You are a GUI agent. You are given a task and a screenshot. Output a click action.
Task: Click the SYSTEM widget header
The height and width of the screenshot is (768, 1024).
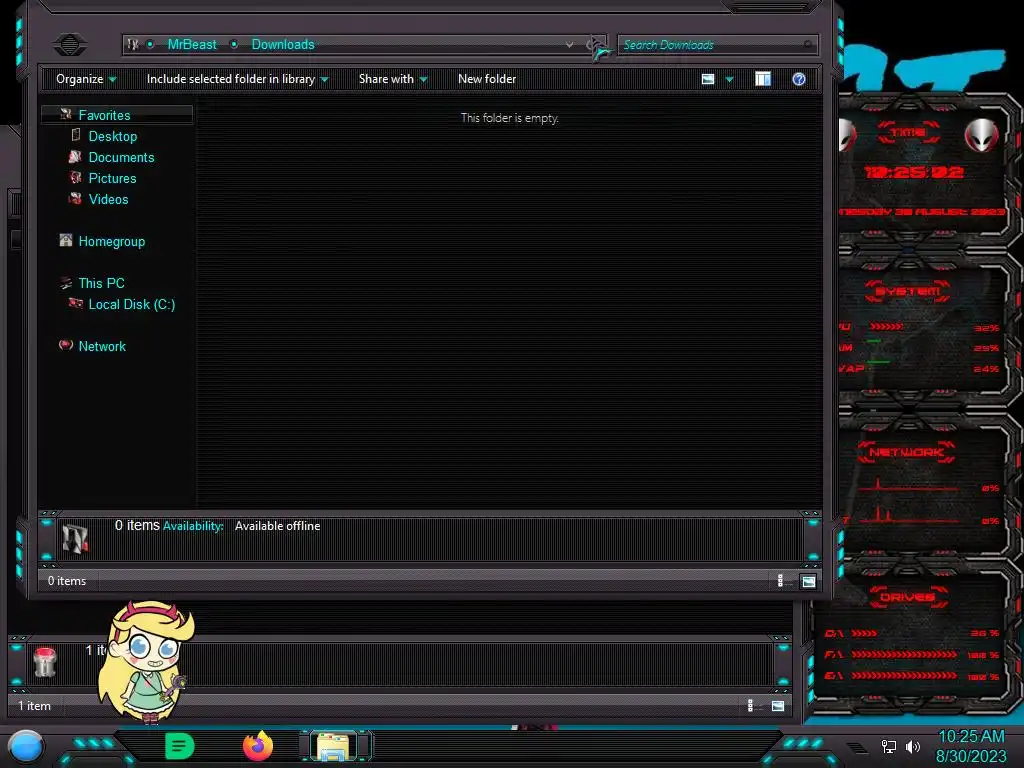click(x=907, y=291)
